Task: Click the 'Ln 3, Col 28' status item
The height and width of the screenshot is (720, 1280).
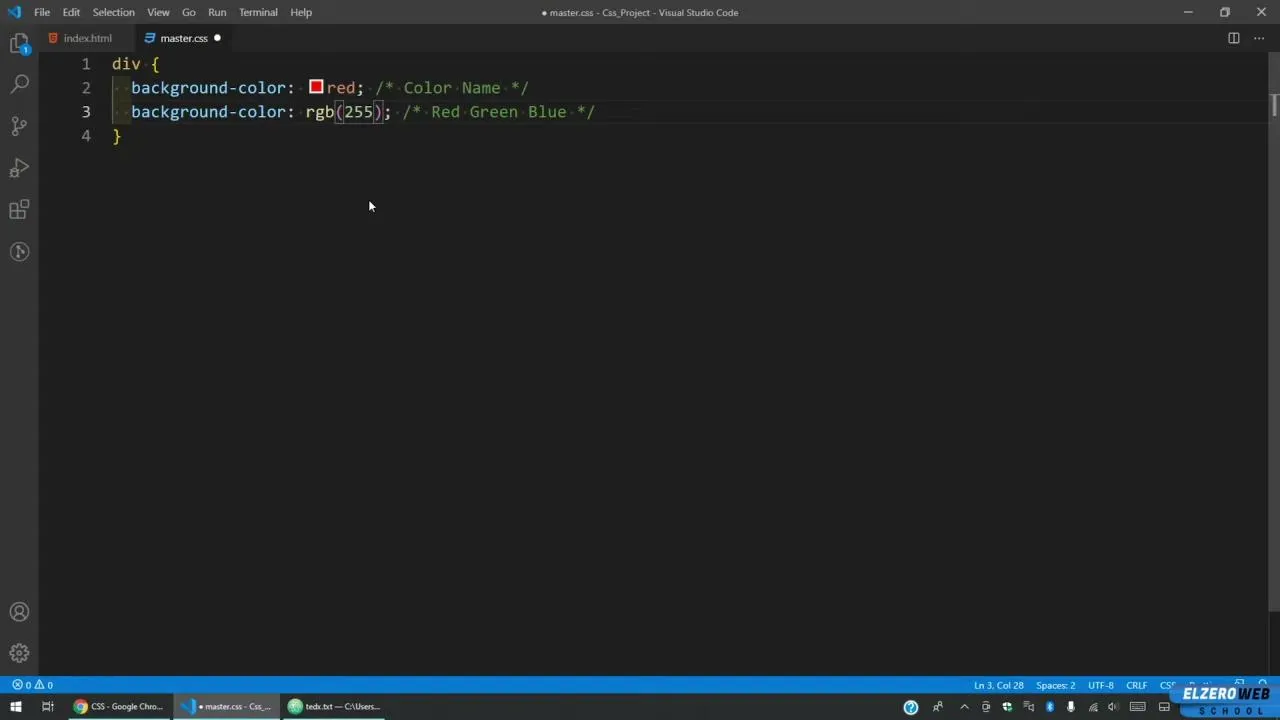Action: pyautogui.click(x=999, y=685)
